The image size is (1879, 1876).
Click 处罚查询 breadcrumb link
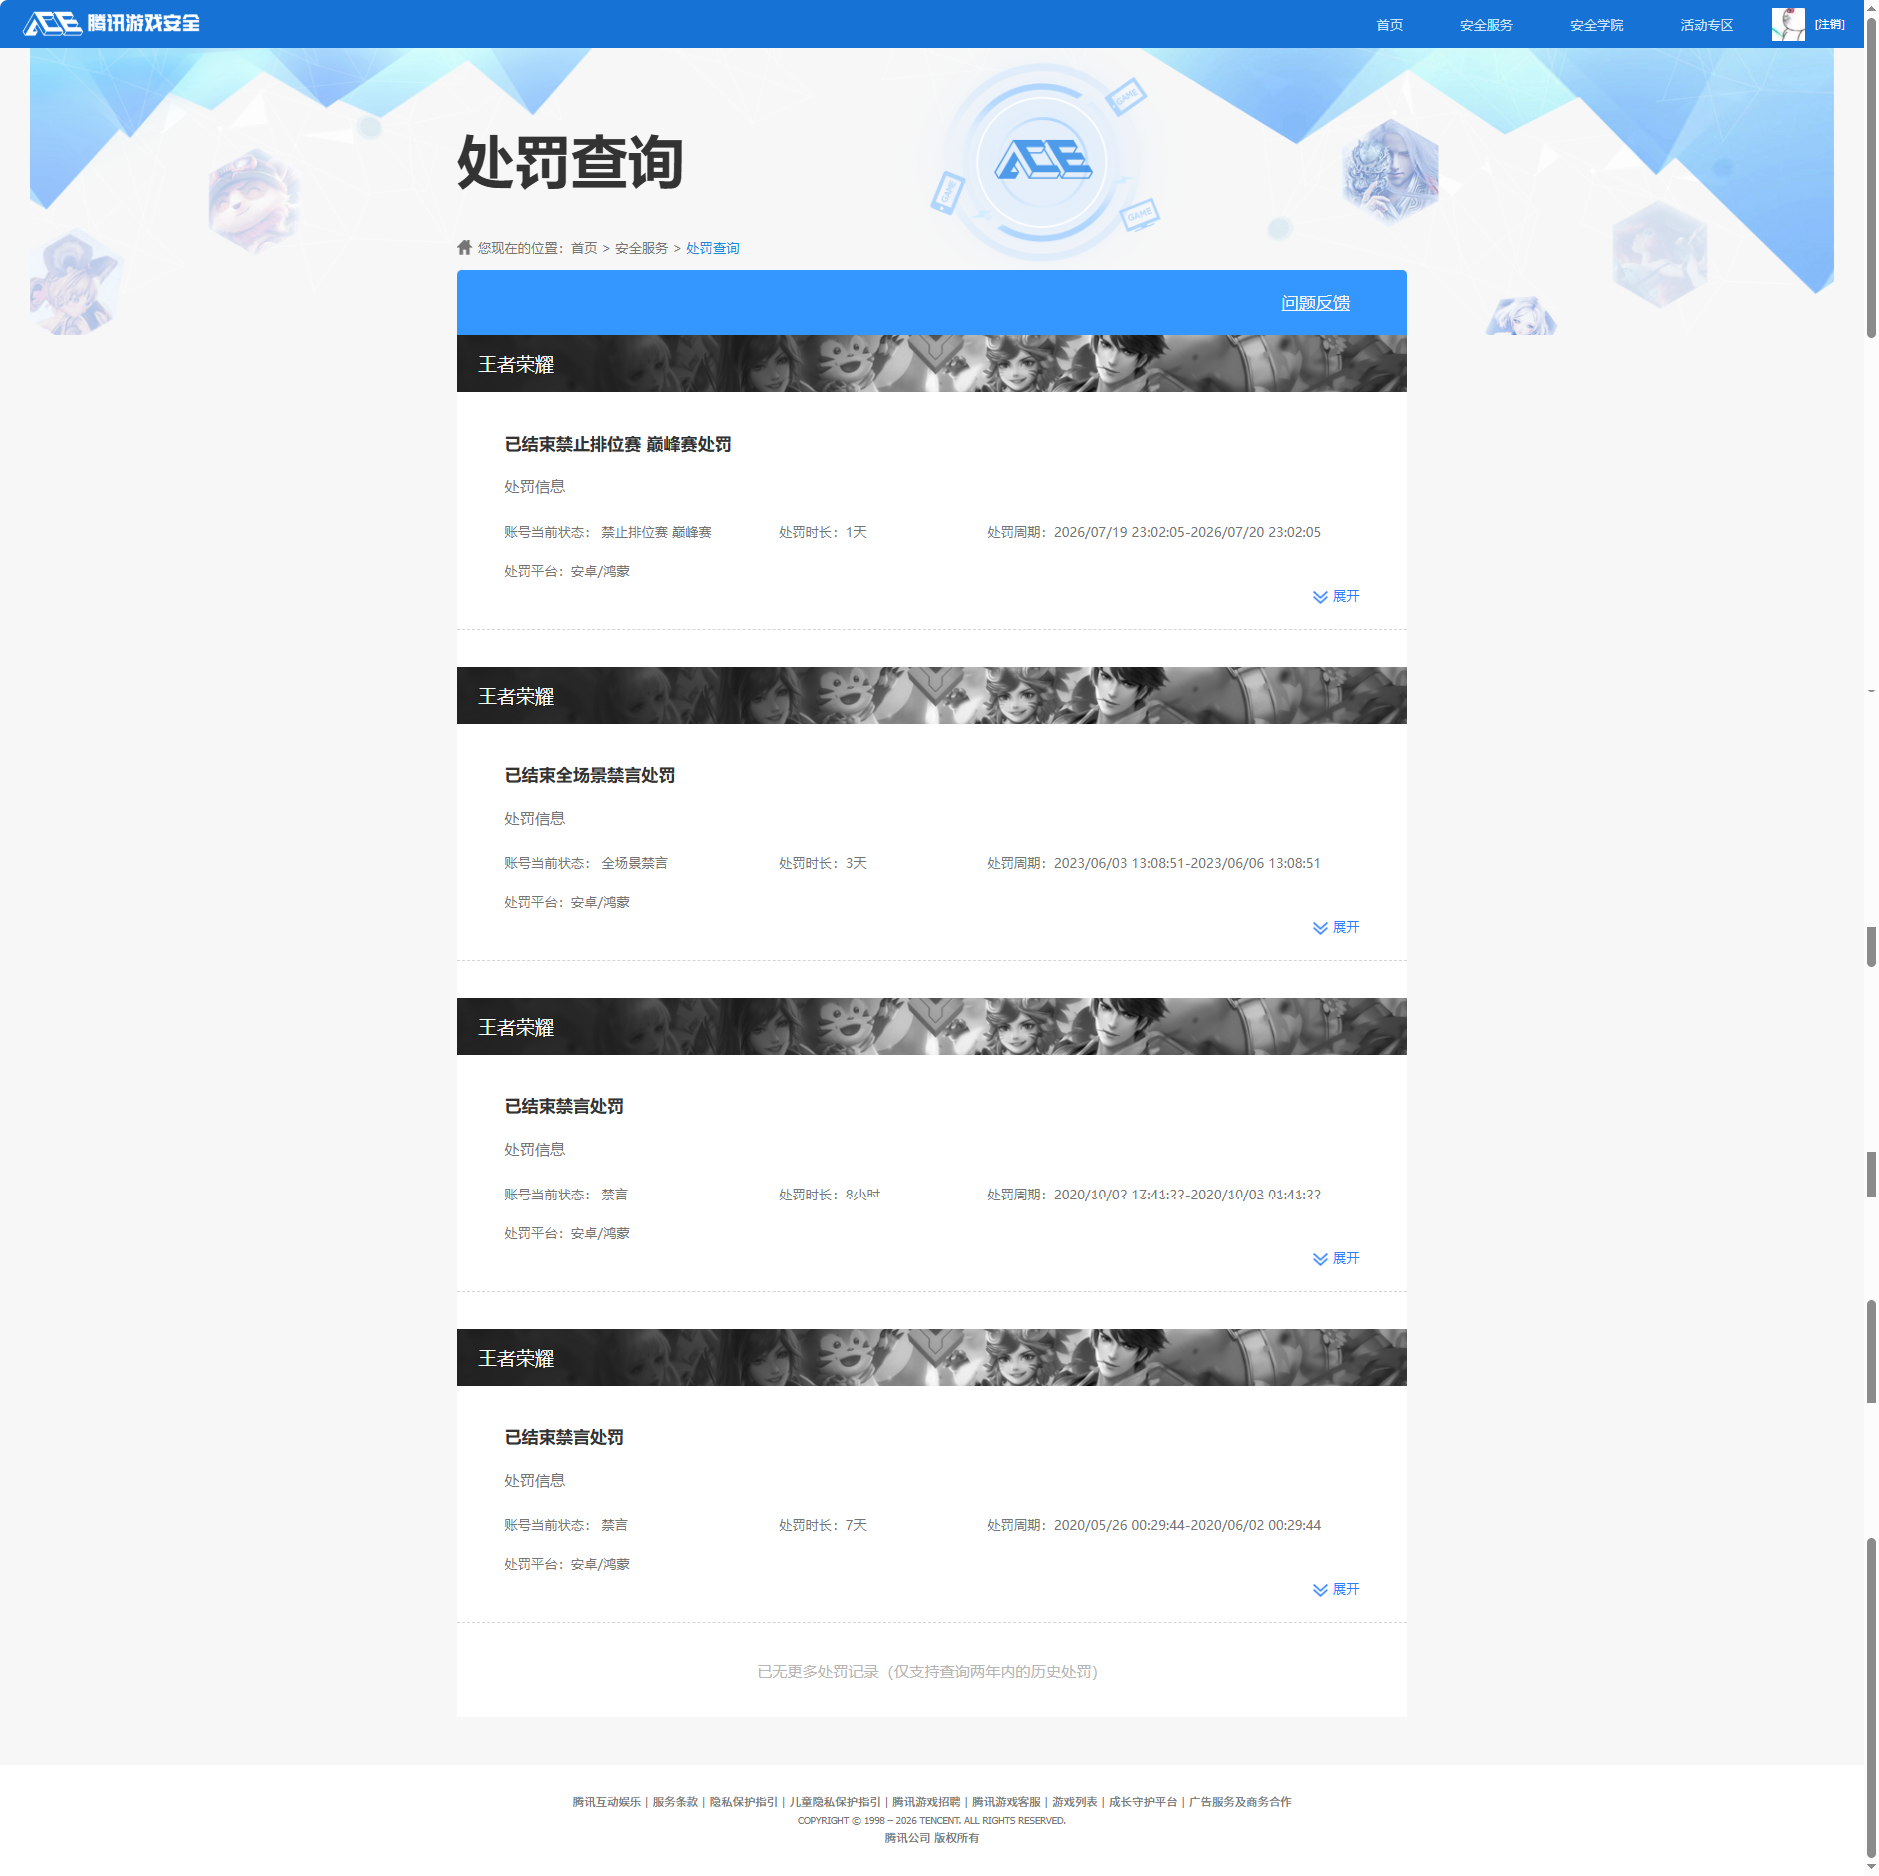[712, 248]
